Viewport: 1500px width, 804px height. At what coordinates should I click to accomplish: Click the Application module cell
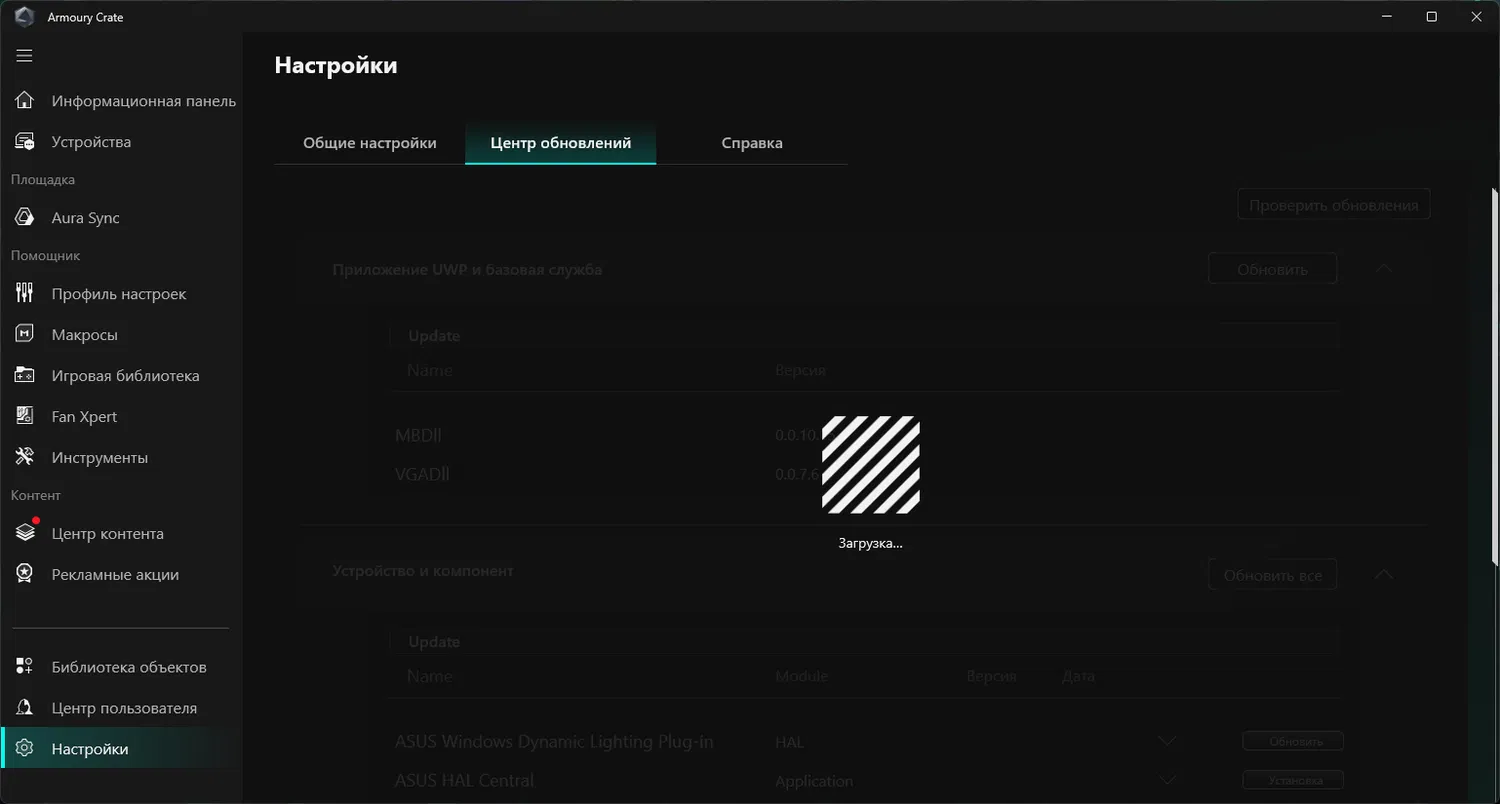pos(814,781)
